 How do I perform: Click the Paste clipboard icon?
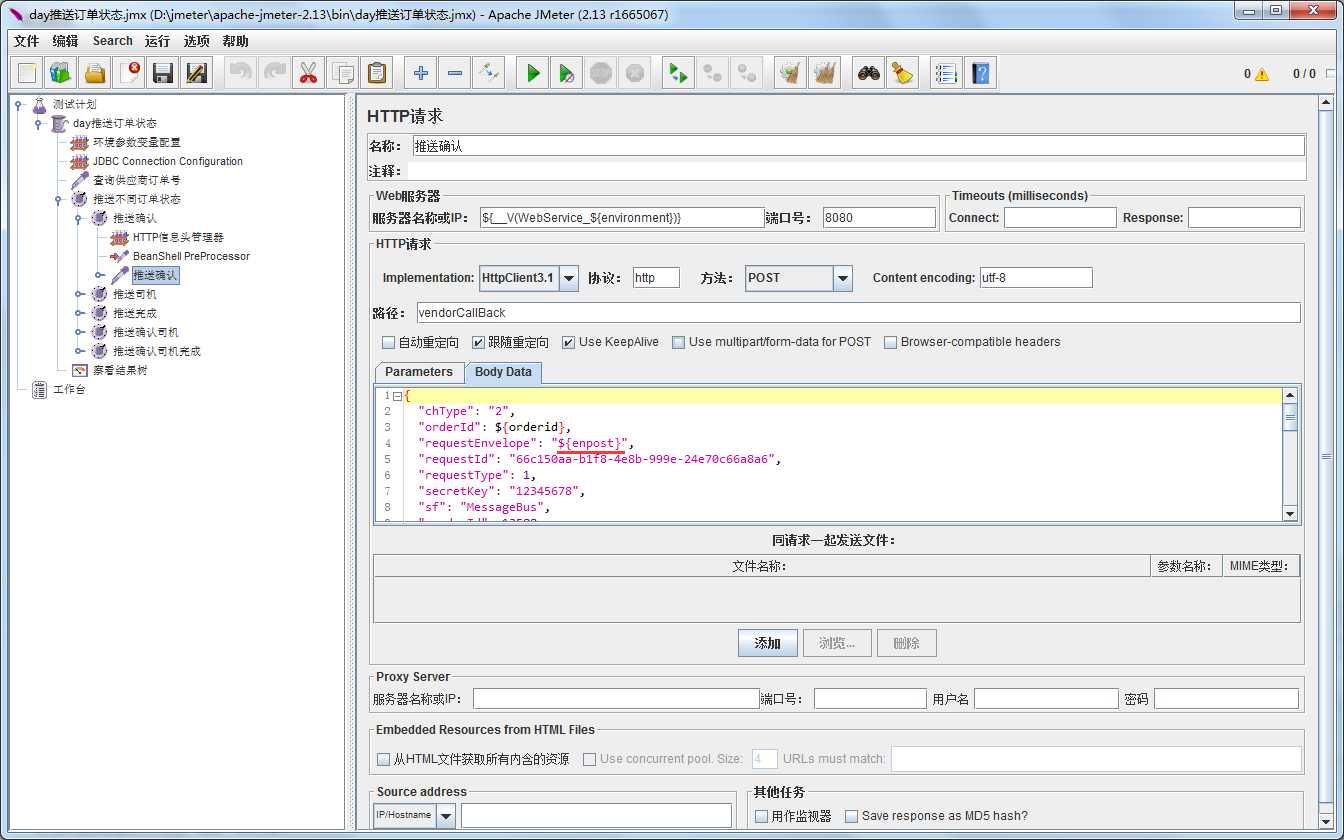pyautogui.click(x=377, y=73)
